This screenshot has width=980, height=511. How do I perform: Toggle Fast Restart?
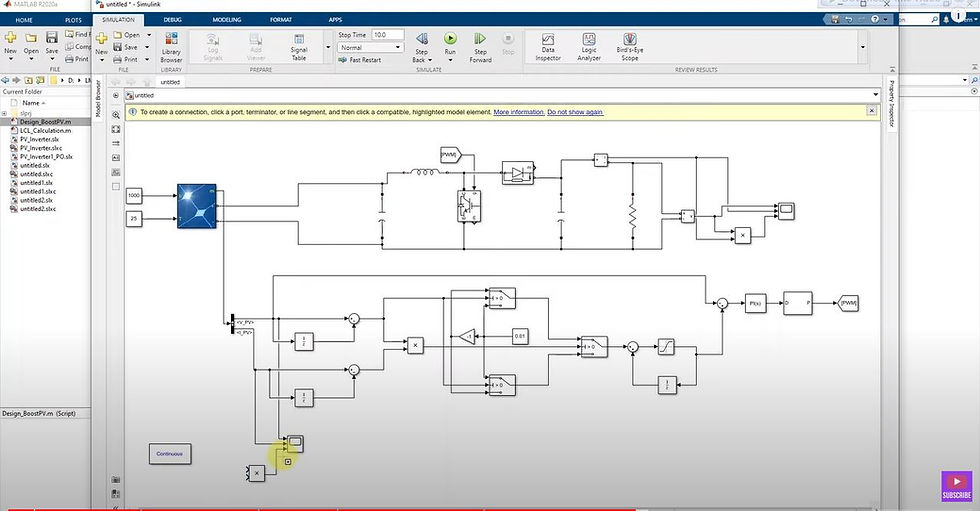pyautogui.click(x=359, y=60)
